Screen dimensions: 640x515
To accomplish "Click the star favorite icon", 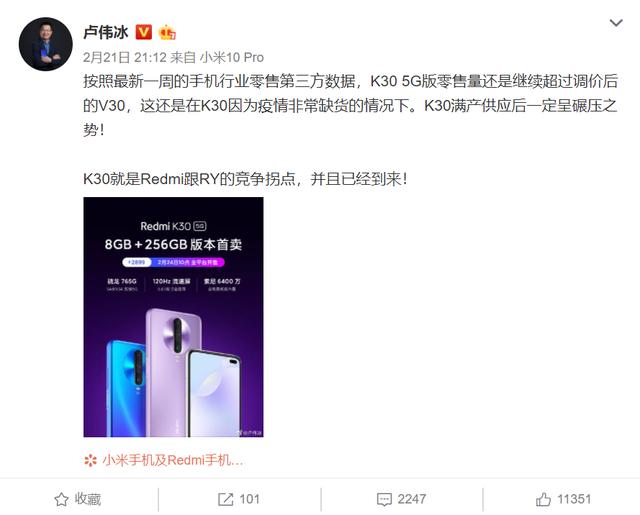I will pyautogui.click(x=62, y=499).
